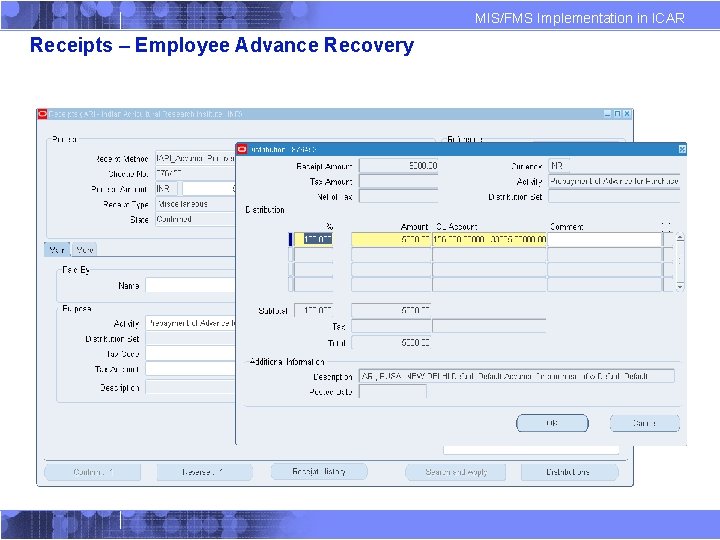Click the GL Account cell in second distribution row

coord(489,254)
